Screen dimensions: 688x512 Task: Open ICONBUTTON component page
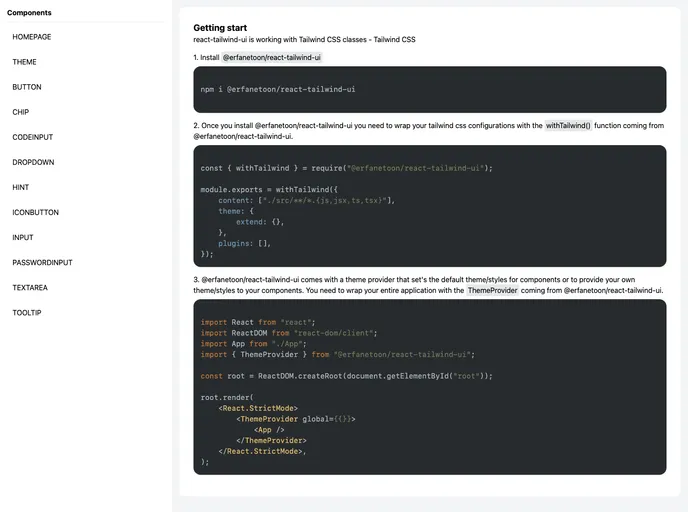point(36,212)
